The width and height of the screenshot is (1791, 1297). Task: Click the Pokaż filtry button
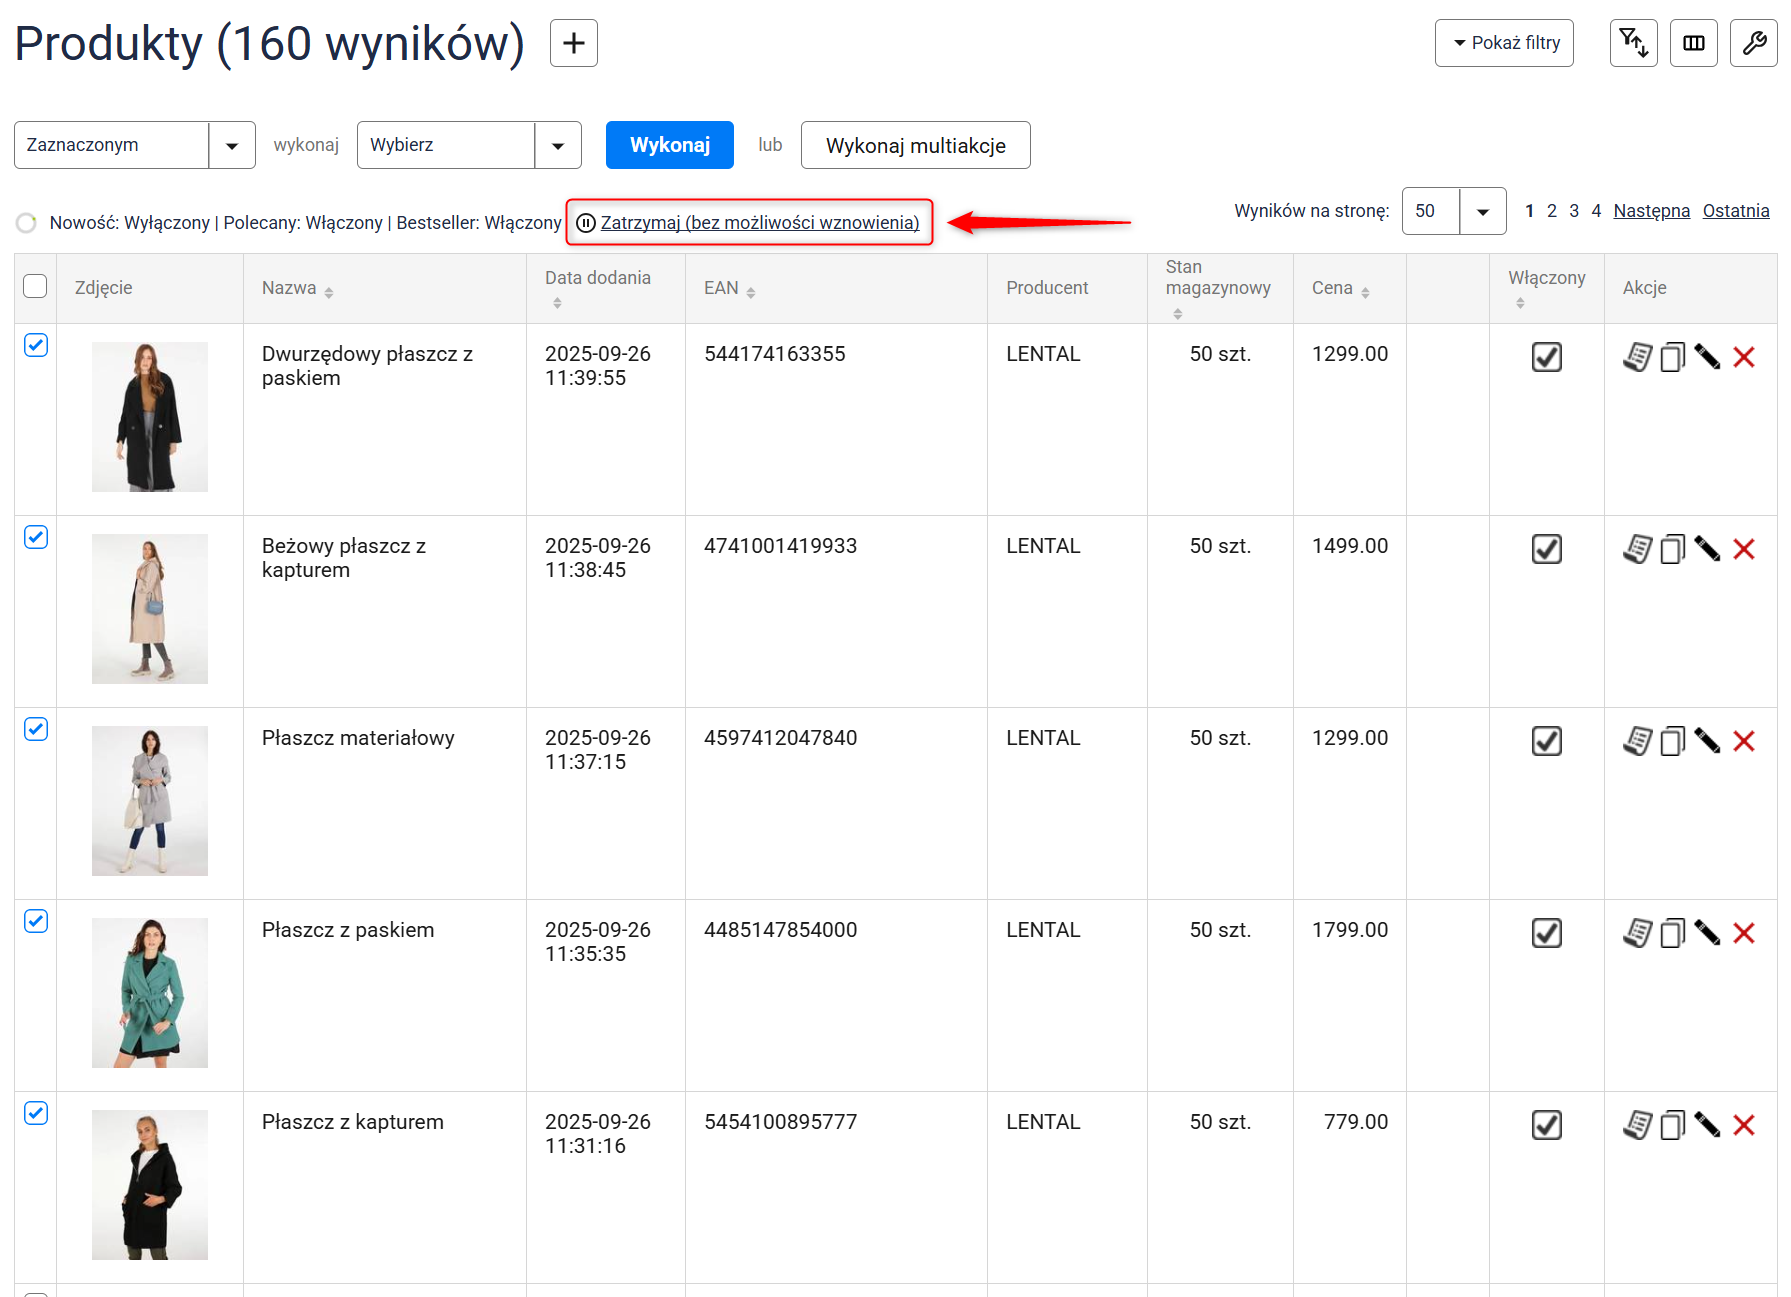pos(1503,43)
